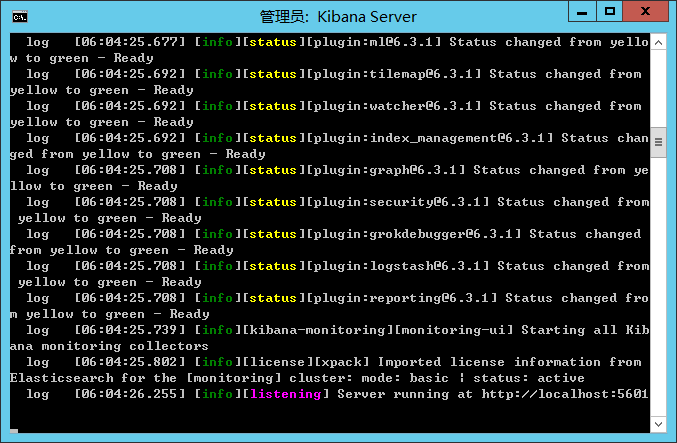Maximize the Kibana Server window

click(610, 11)
